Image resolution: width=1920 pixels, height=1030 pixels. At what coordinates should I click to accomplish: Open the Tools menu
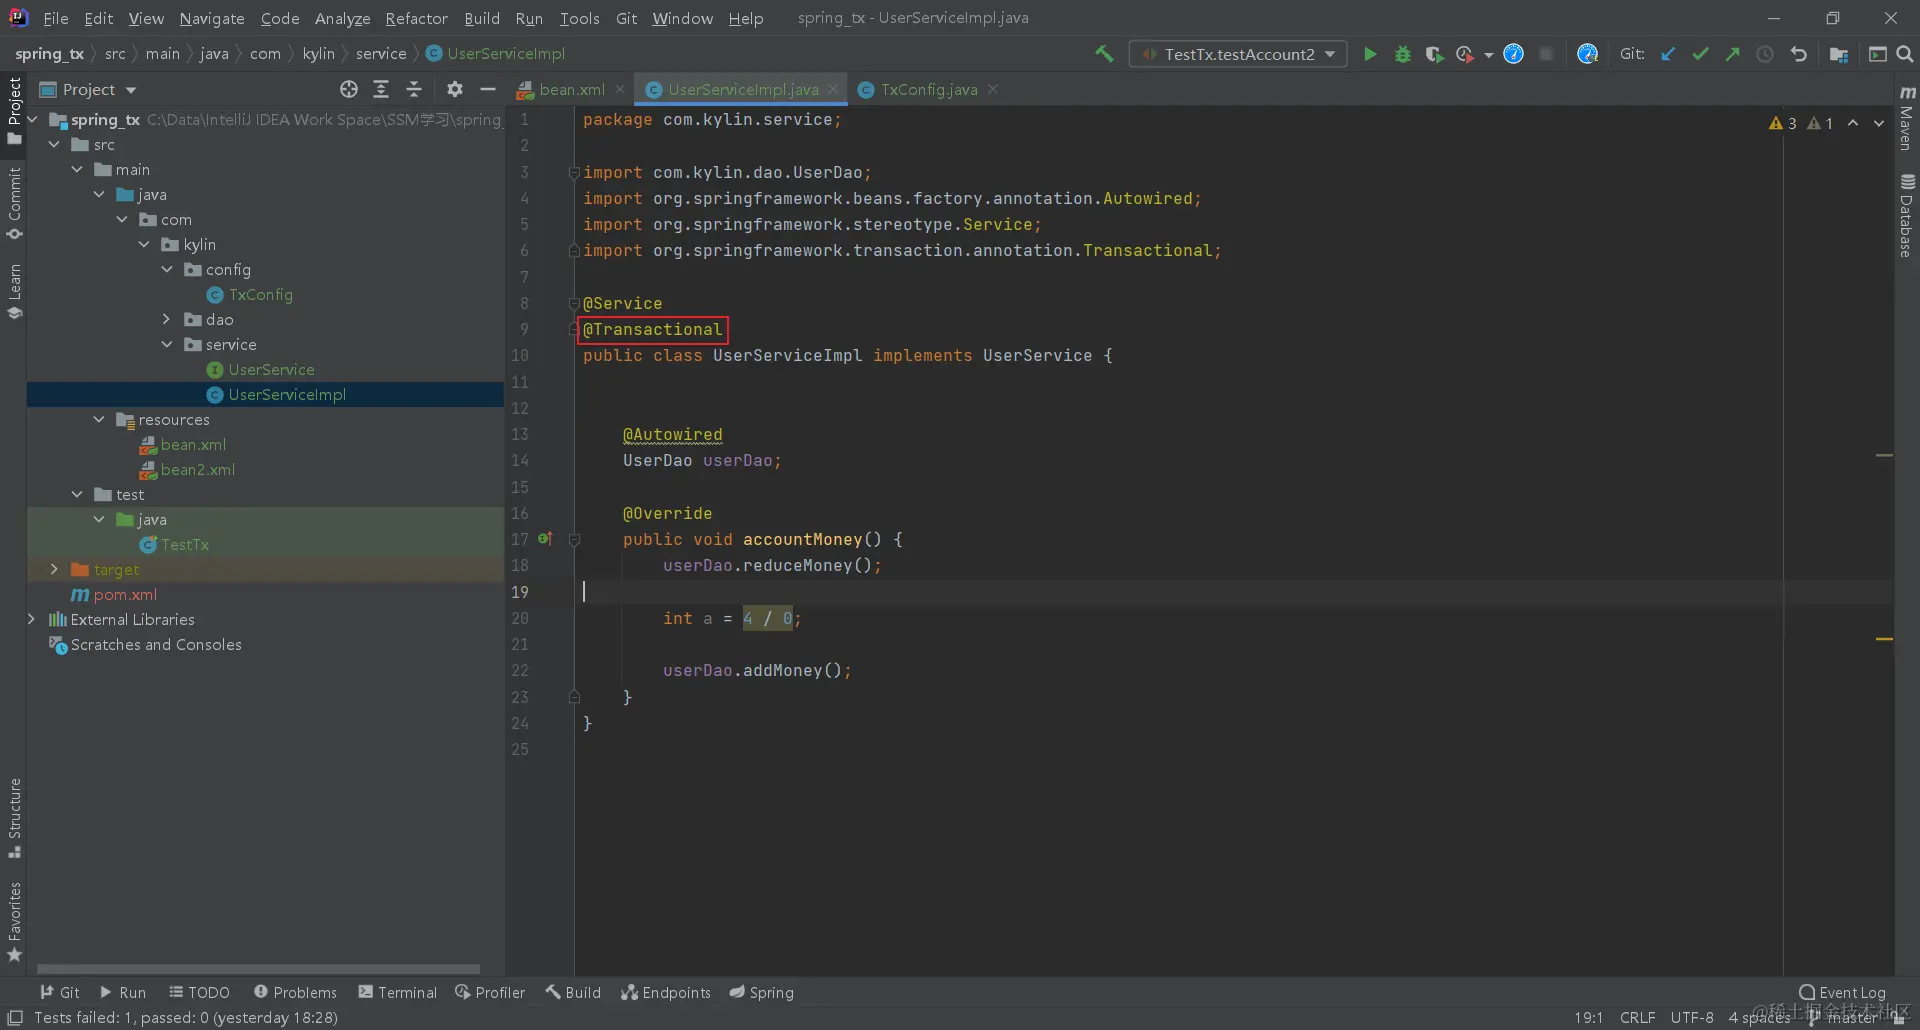(x=579, y=18)
